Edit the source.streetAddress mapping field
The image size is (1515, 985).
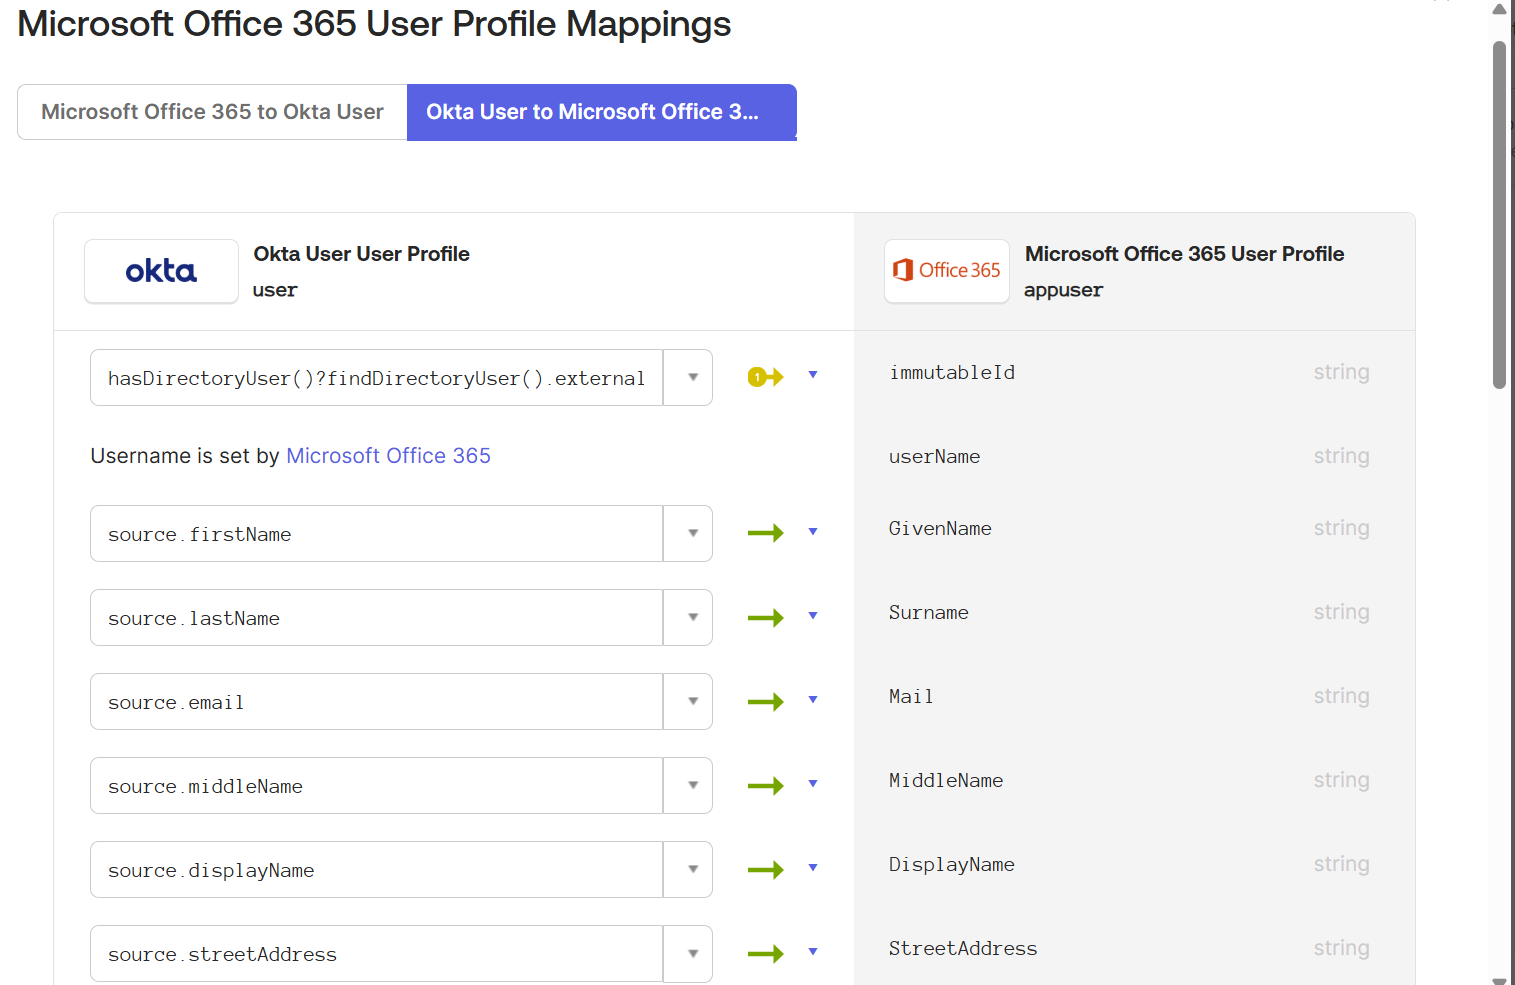[x=377, y=953]
